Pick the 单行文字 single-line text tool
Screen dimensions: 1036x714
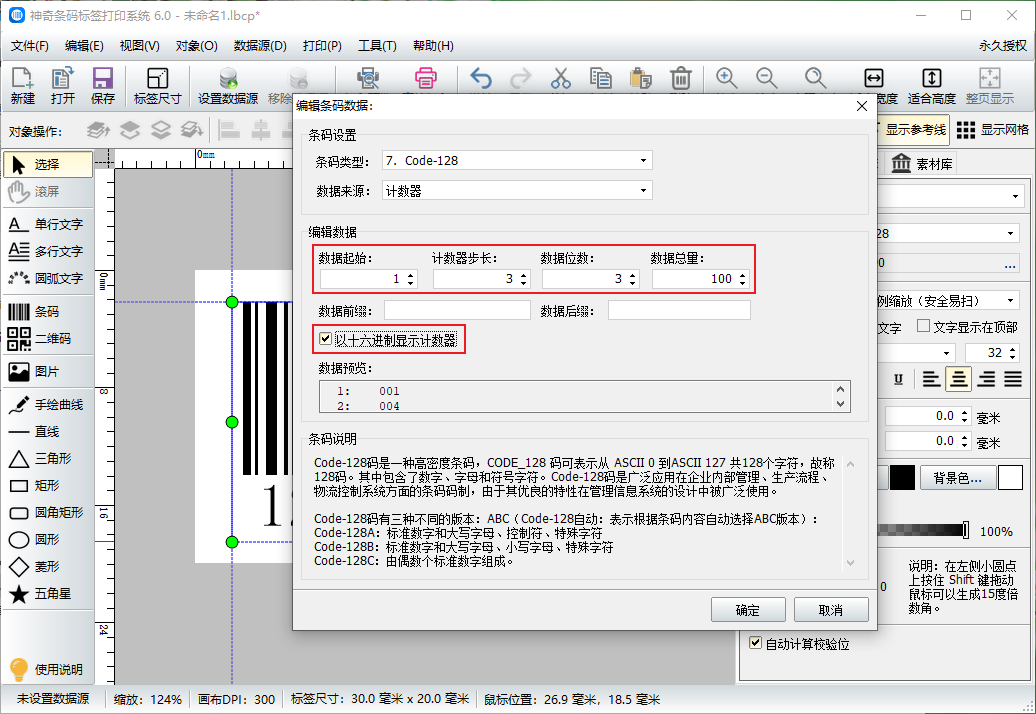click(48, 225)
